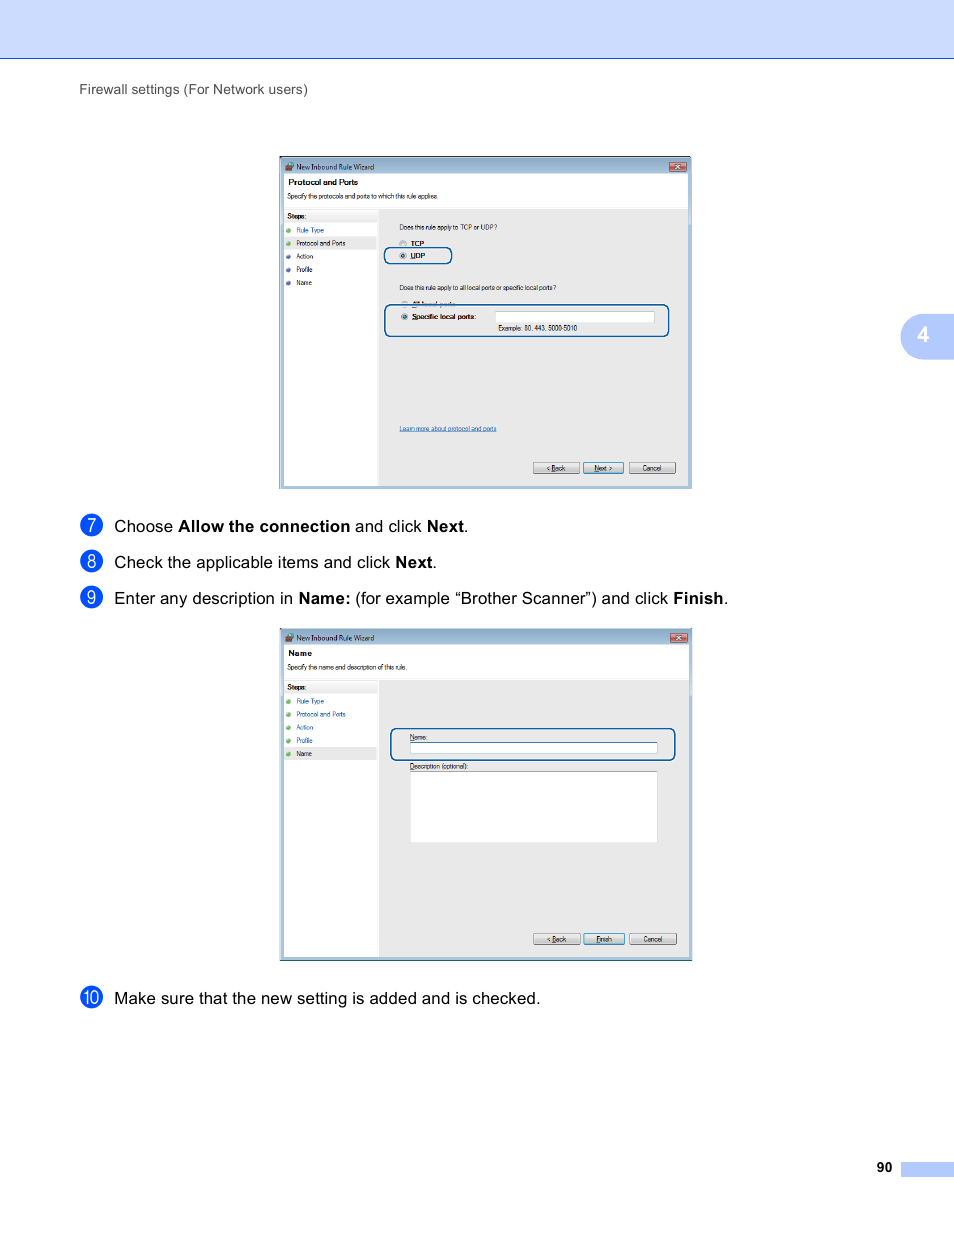Click the 'Firewall settings (For Network users)' header
Screen dimensions: 954x1235
193,89
